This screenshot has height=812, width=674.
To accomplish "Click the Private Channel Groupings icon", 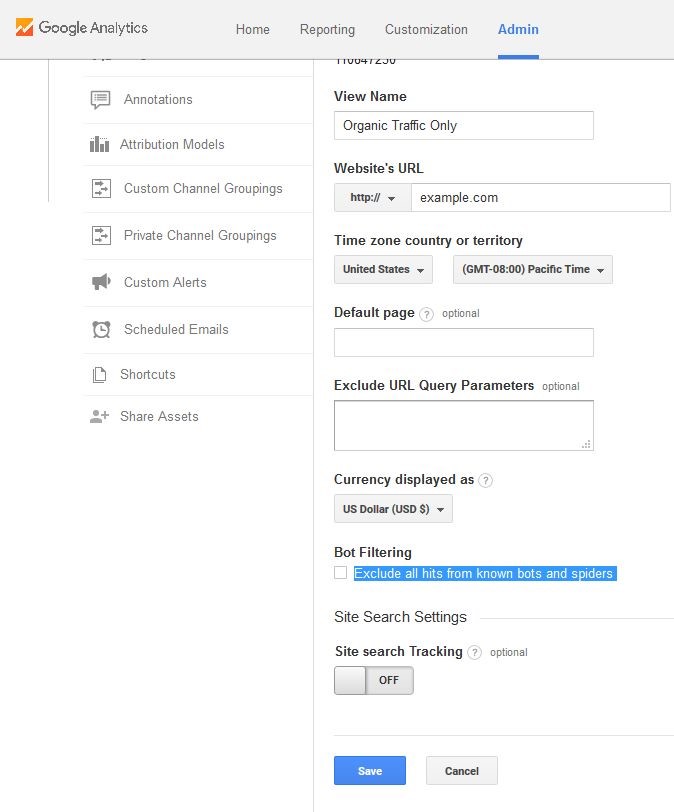I will tap(101, 236).
